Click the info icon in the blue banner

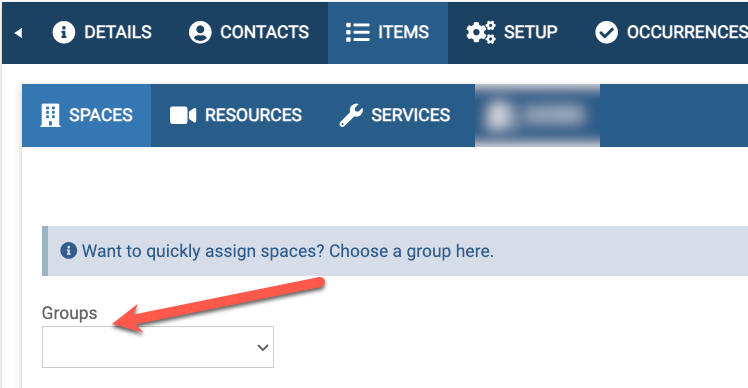point(68,251)
